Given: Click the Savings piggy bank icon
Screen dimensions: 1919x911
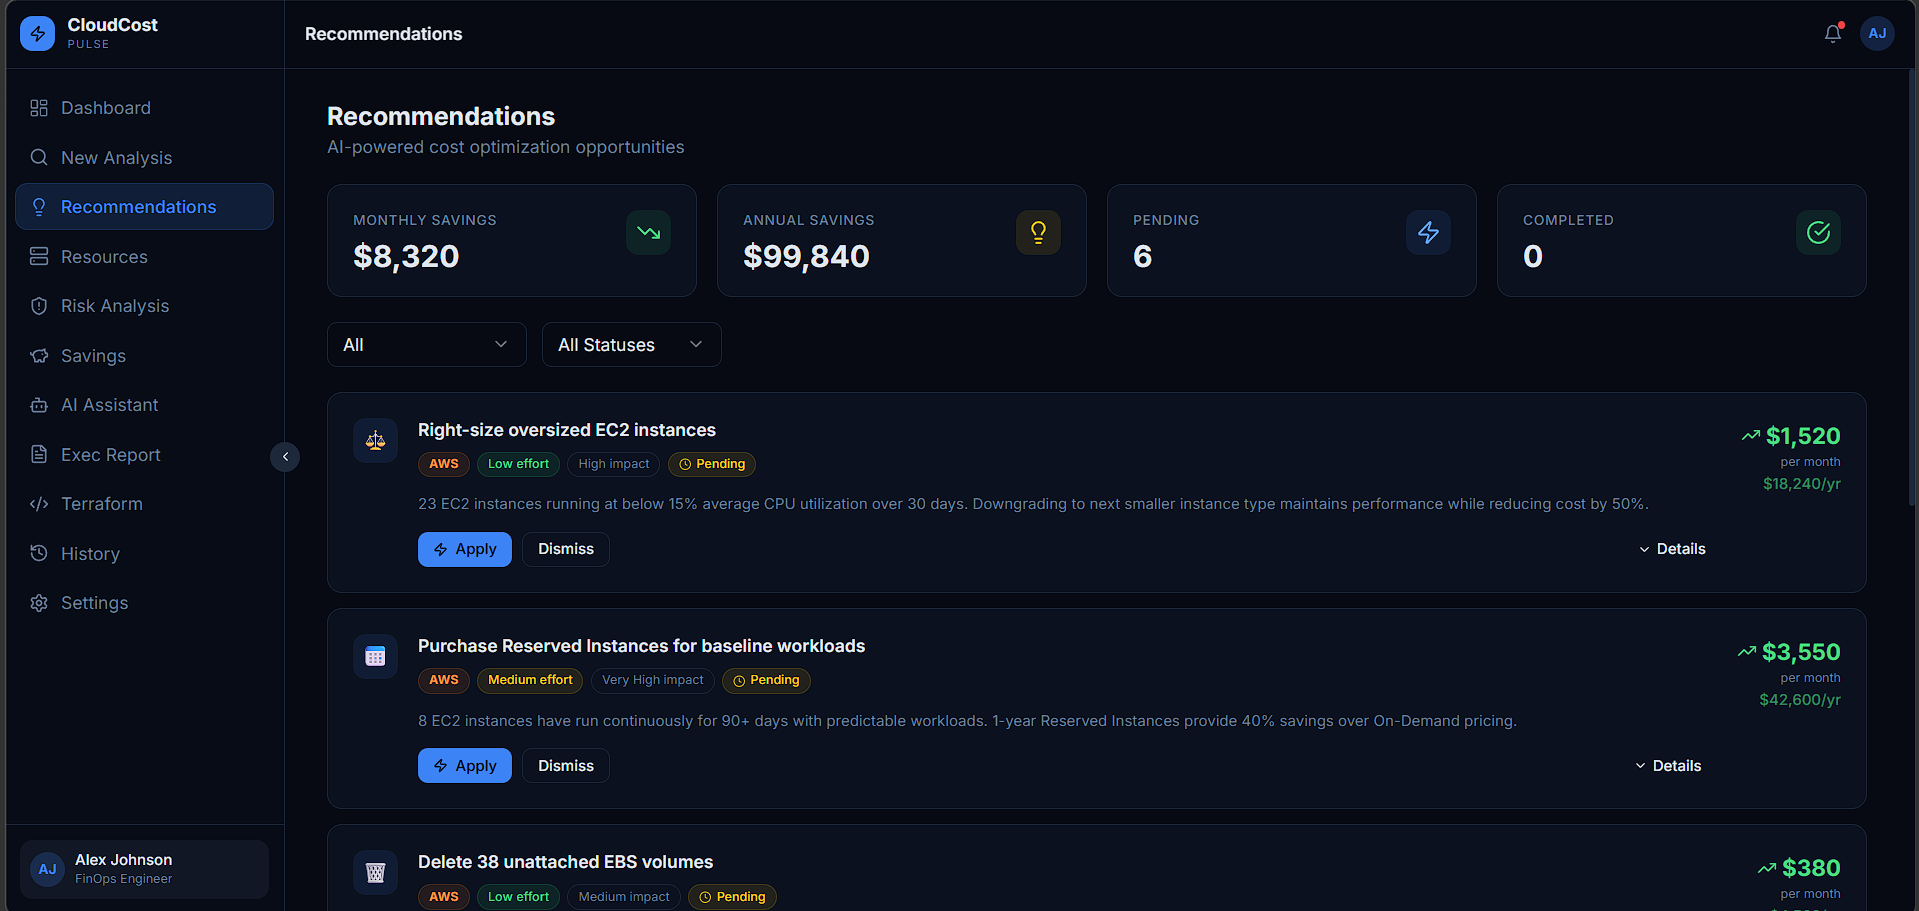Looking at the screenshot, I should tap(39, 356).
